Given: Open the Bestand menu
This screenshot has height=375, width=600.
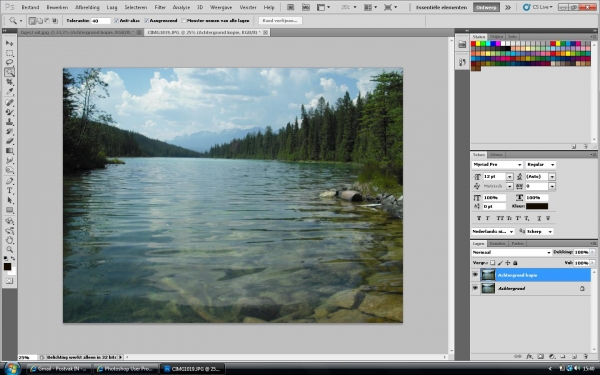Looking at the screenshot, I should click(30, 7).
